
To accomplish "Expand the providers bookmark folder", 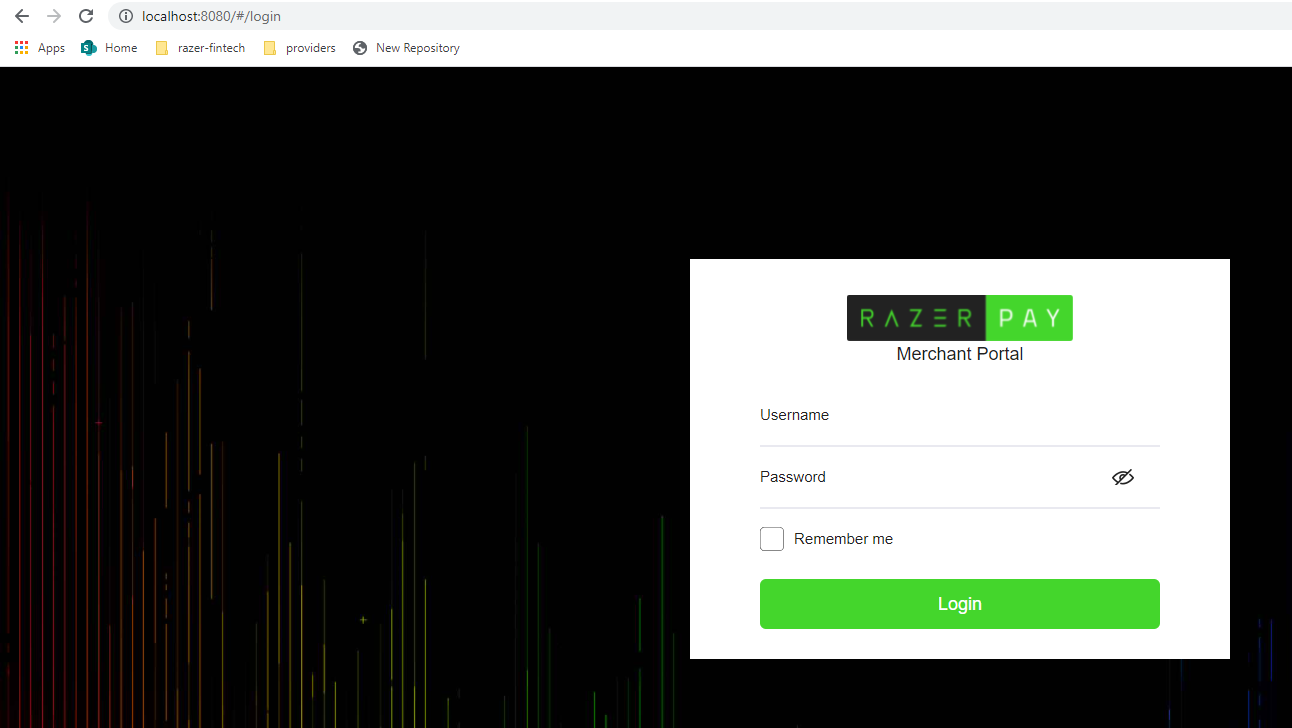I will click(299, 48).
